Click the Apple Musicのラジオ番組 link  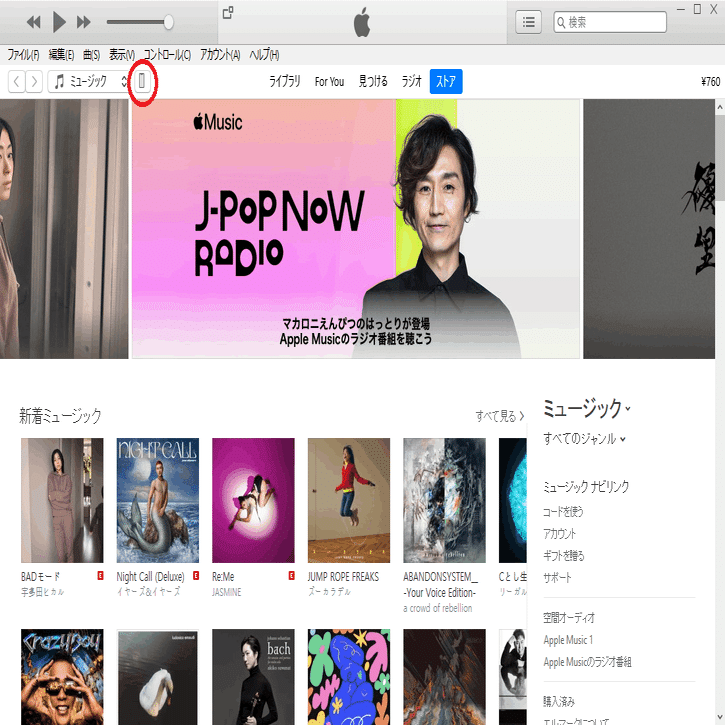[587, 662]
